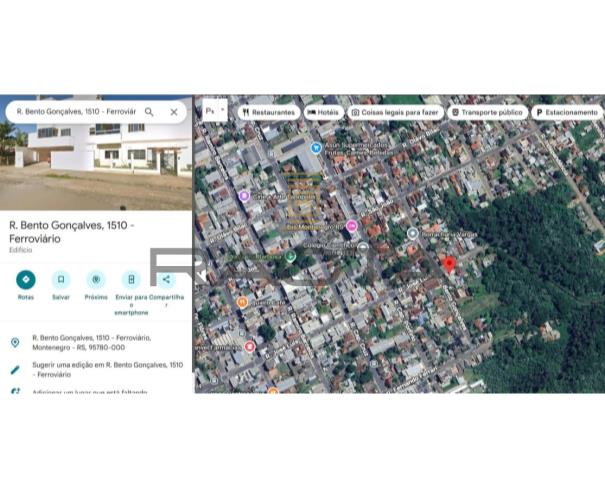Copy the address with location pin icon
This screenshot has height=487, width=605.
(15, 342)
